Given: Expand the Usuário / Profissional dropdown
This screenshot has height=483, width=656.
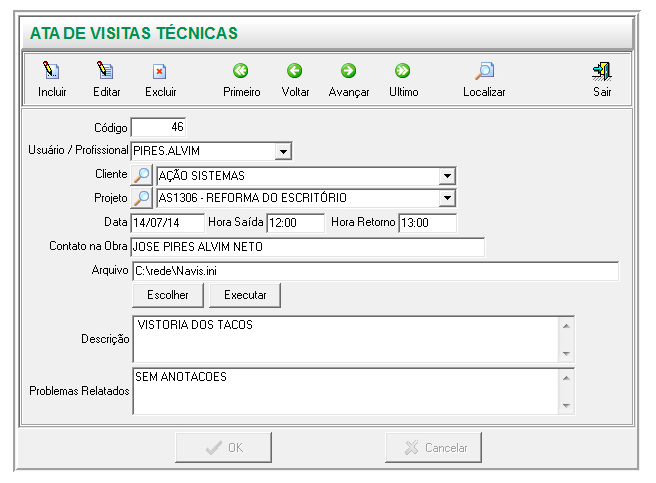Looking at the screenshot, I should point(283,151).
